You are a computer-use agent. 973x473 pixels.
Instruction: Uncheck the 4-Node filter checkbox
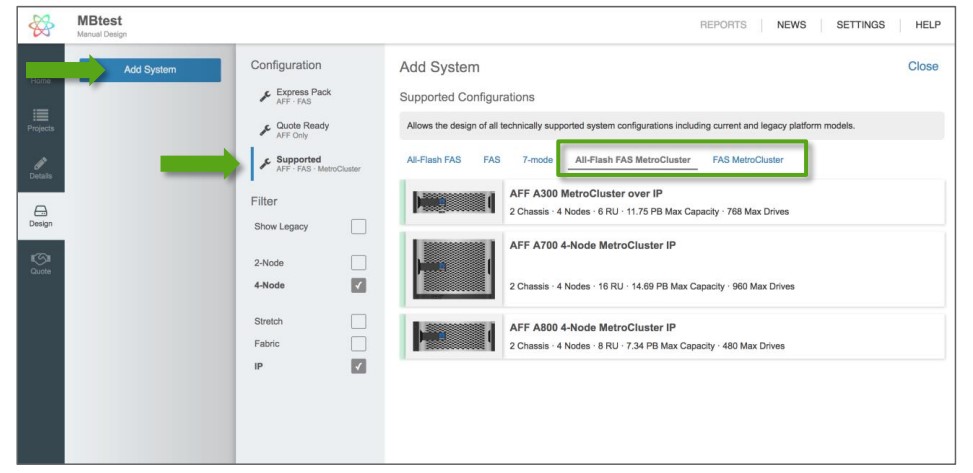(360, 287)
